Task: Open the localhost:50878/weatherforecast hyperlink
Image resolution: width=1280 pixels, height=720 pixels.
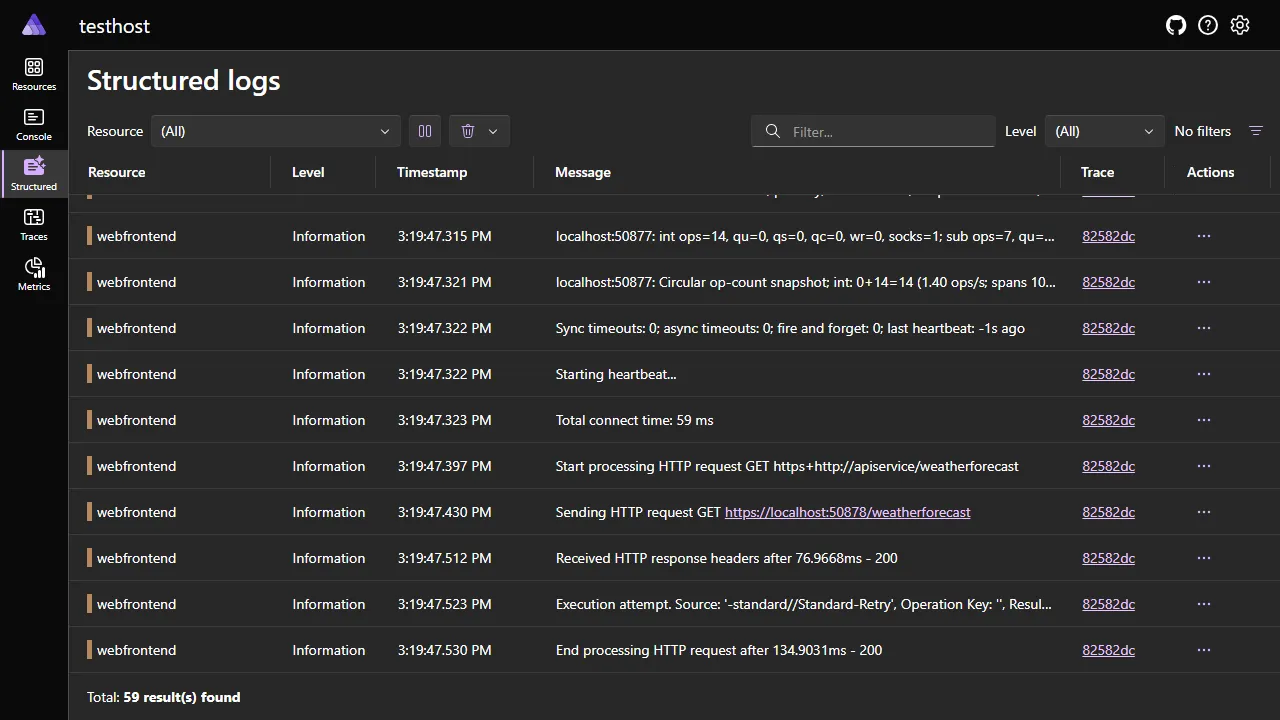Action: [x=847, y=512]
